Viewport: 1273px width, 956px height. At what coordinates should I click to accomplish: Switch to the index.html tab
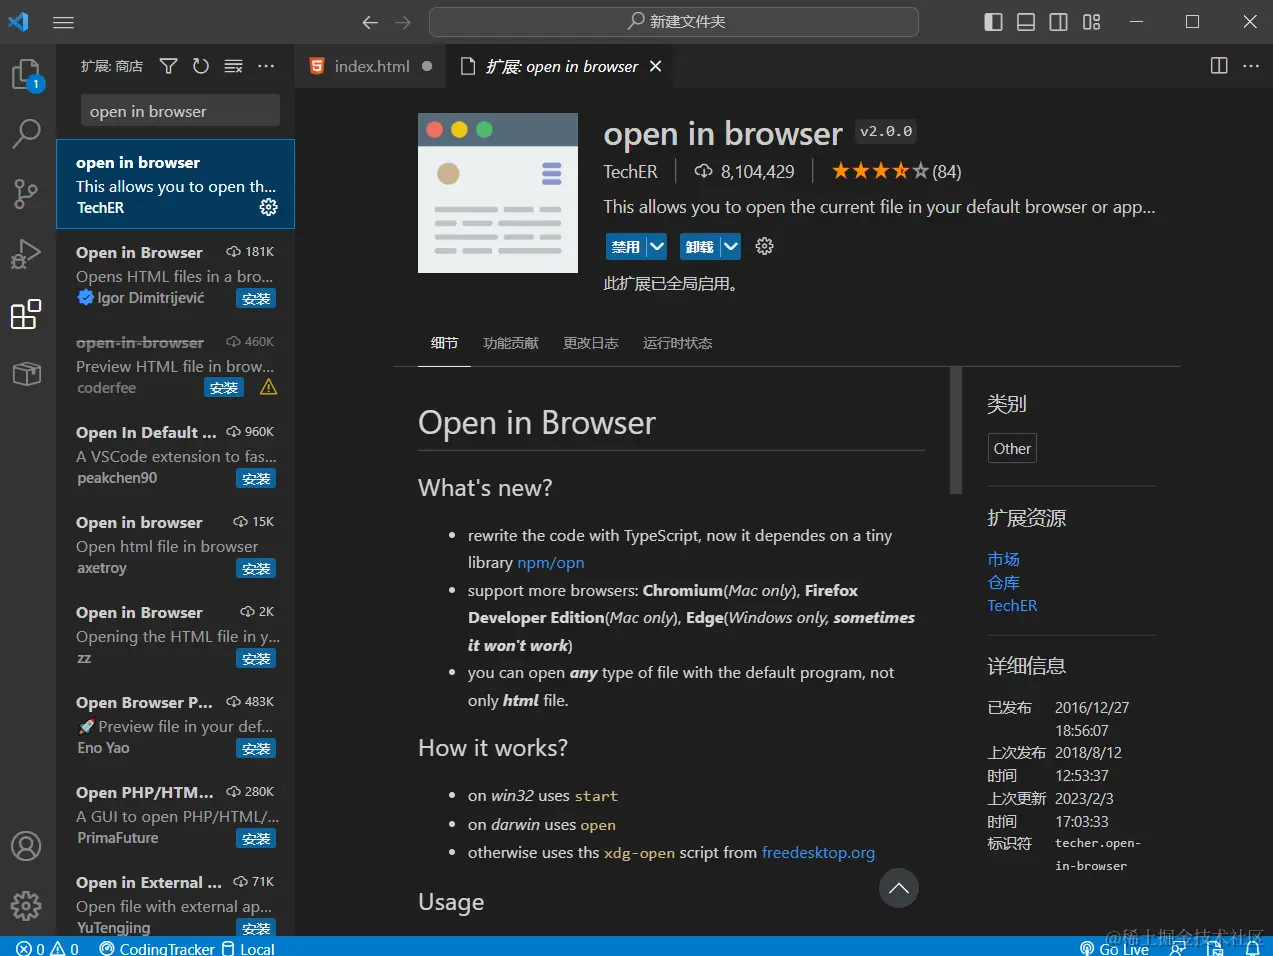pos(371,66)
